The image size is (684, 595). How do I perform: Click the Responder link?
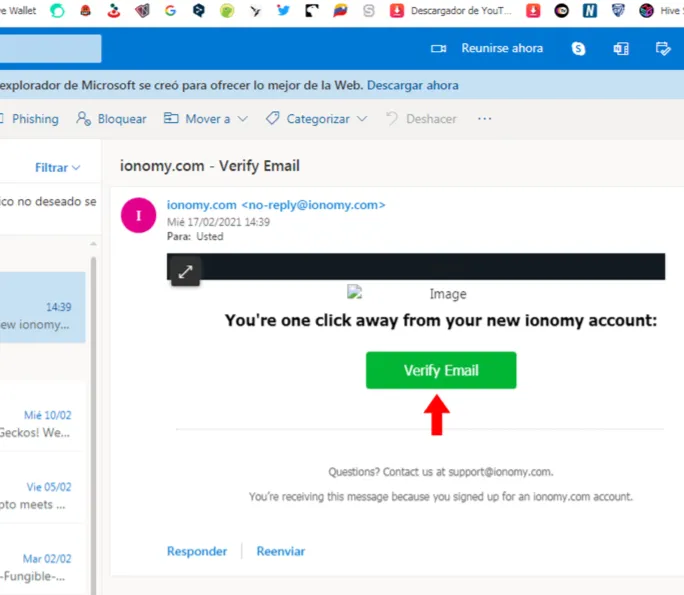coord(197,551)
